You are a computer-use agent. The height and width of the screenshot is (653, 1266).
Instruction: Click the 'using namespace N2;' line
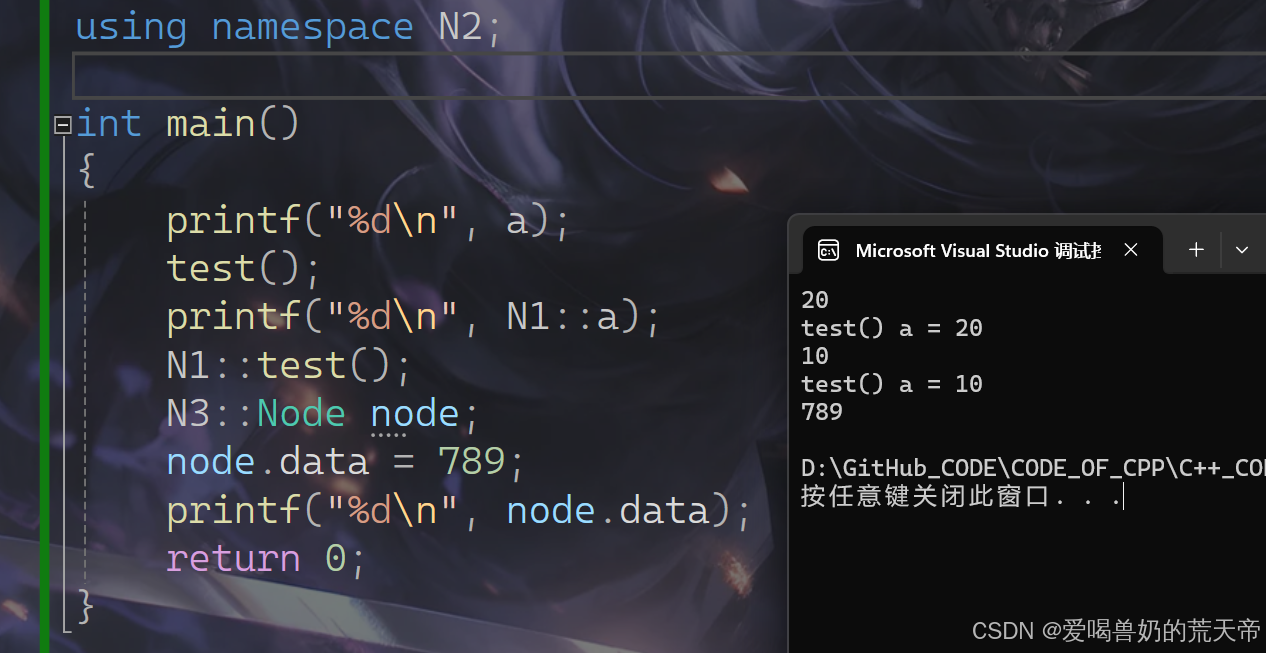tap(288, 27)
